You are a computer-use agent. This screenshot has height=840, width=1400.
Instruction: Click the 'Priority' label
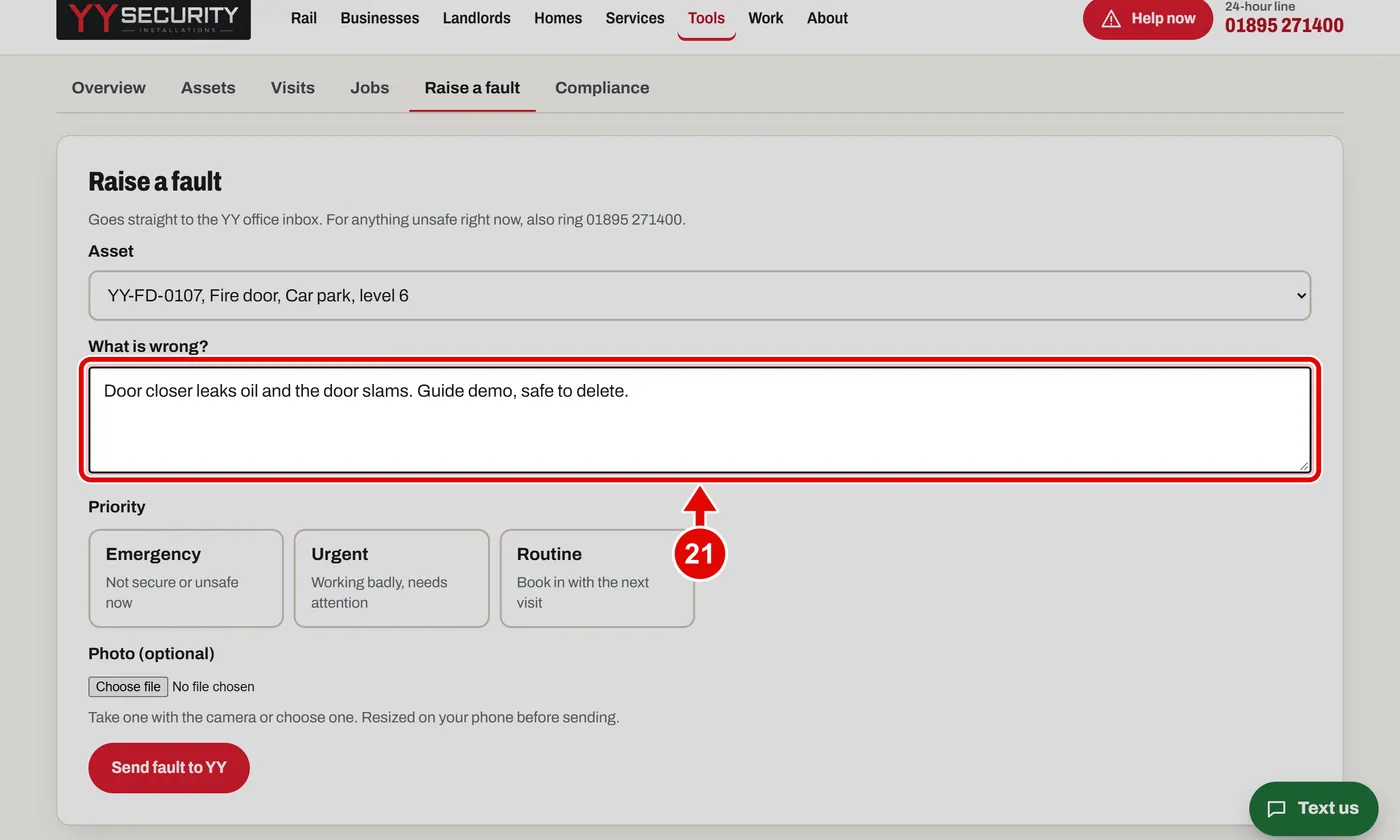click(x=117, y=507)
